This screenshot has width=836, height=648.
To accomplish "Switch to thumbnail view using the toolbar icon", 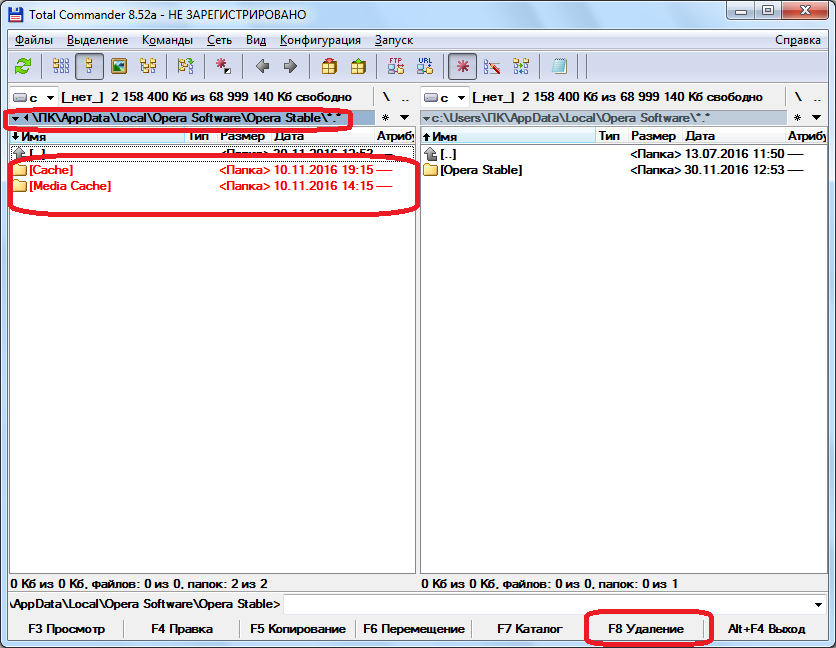I will tap(119, 66).
